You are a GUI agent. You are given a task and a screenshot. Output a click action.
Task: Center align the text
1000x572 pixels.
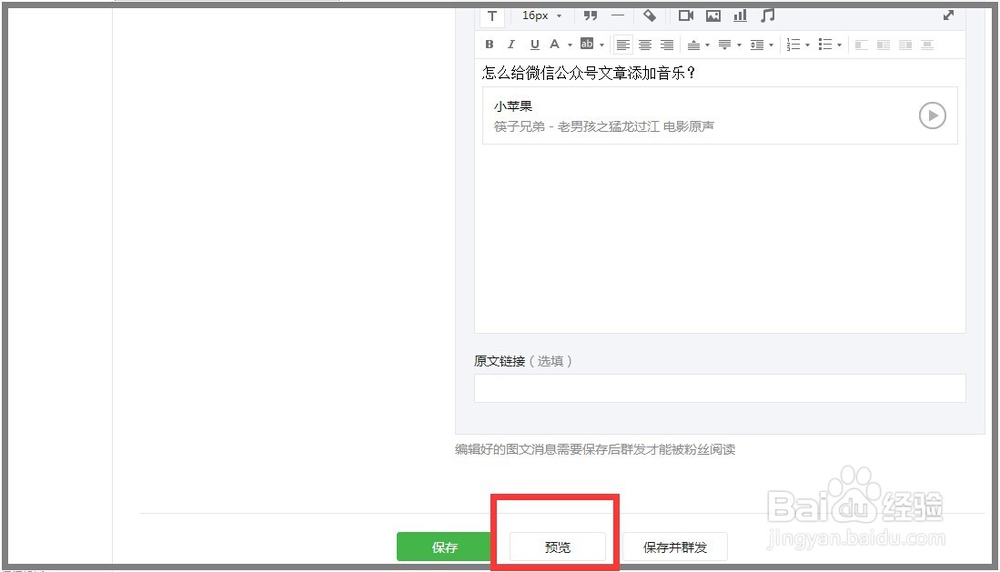point(645,45)
